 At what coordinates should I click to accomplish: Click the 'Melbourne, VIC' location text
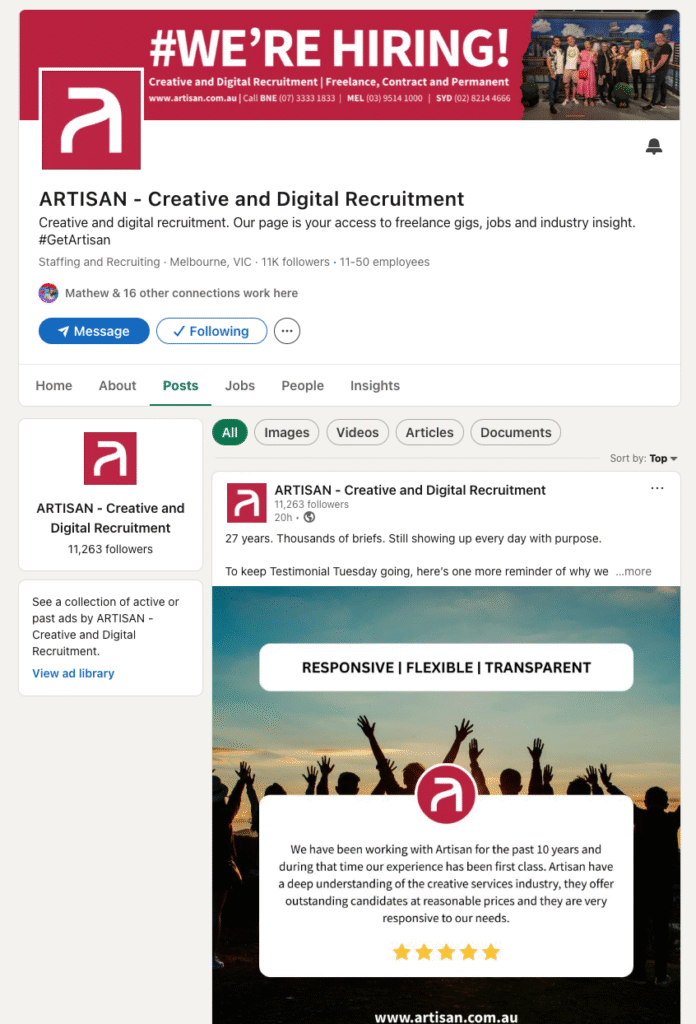(210, 262)
